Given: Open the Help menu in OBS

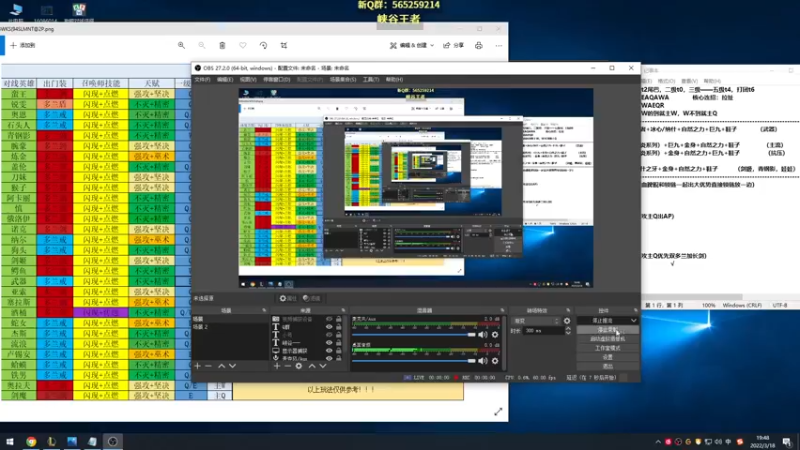Looking at the screenshot, I should (394, 80).
